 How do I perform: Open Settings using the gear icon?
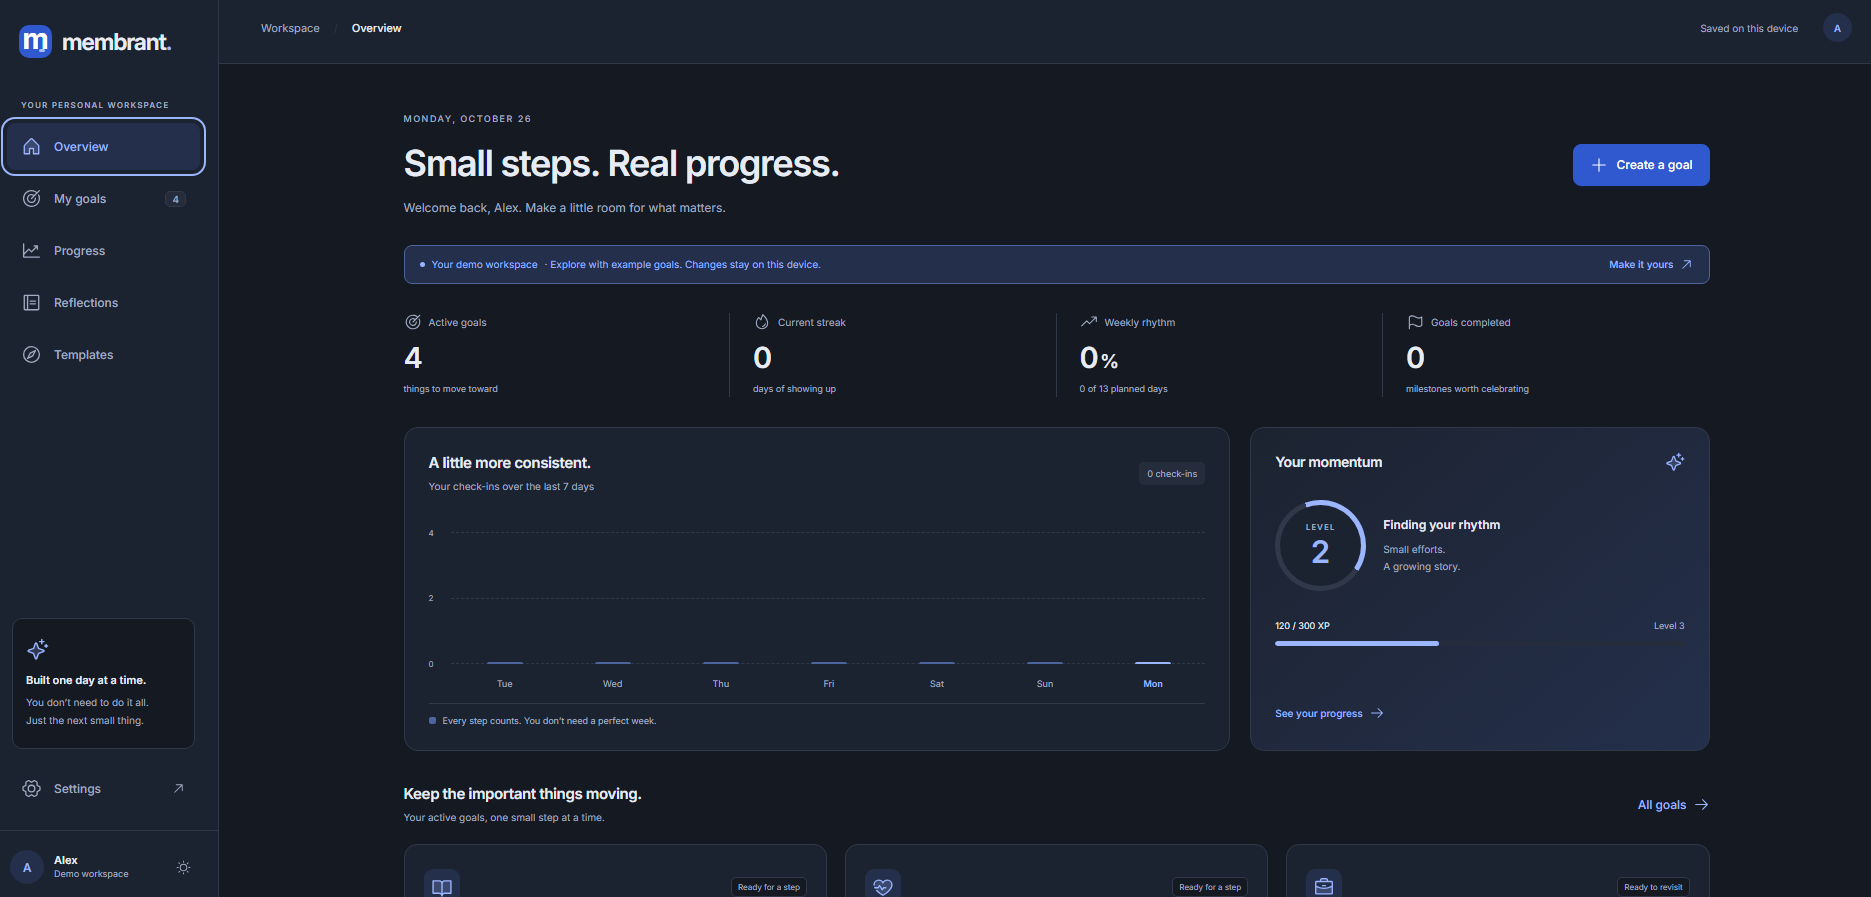(32, 789)
